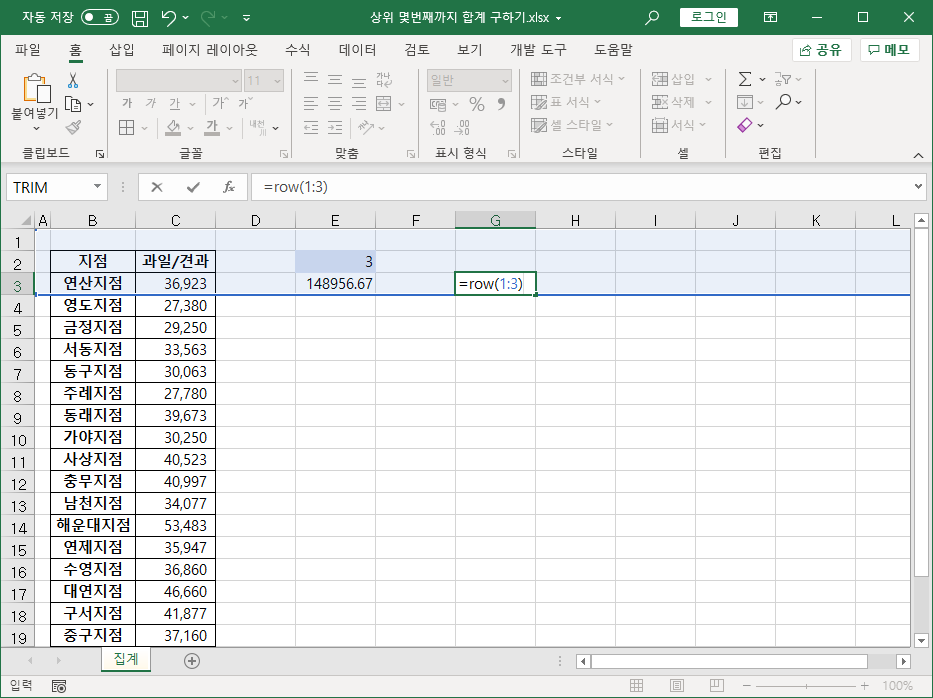Click the Clear eraser icon in editing group
Screen dimensions: 933x698
[x=745, y=125]
